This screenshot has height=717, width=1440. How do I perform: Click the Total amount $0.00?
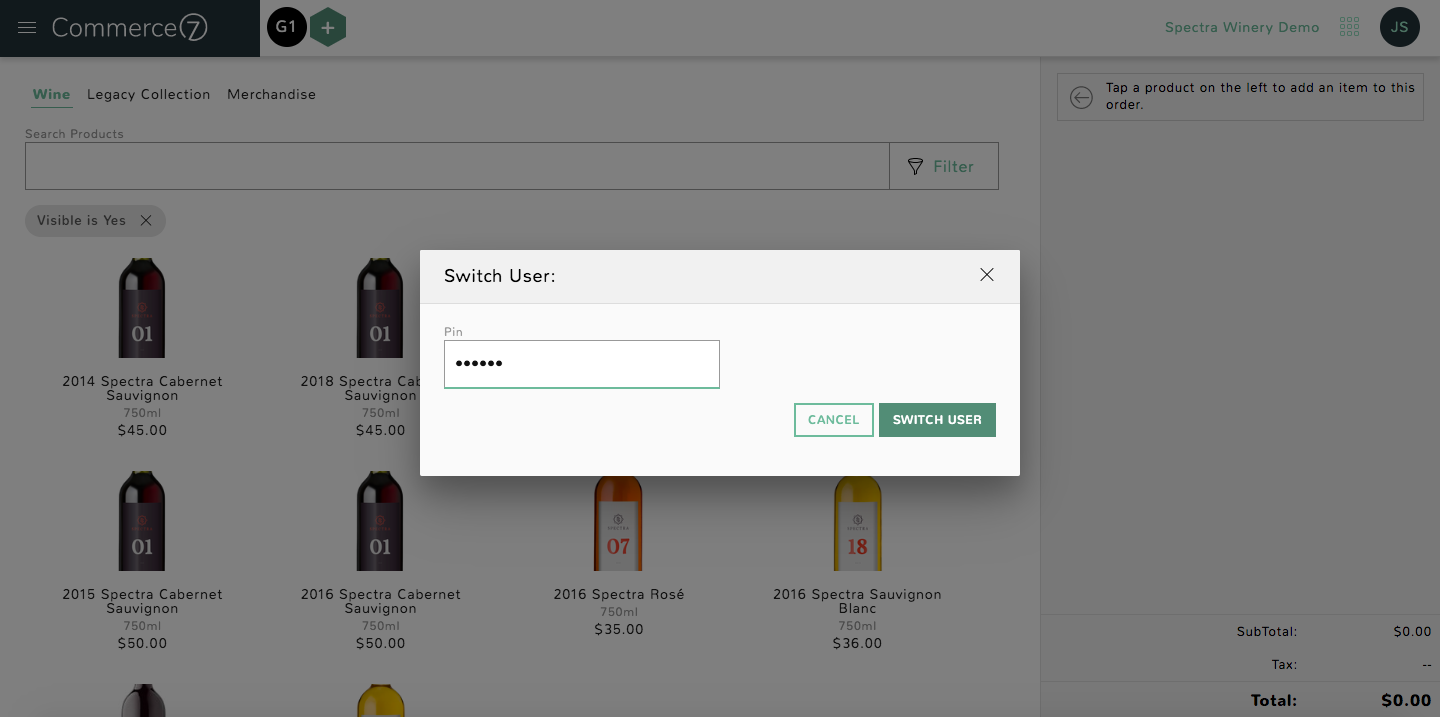pyautogui.click(x=1406, y=701)
